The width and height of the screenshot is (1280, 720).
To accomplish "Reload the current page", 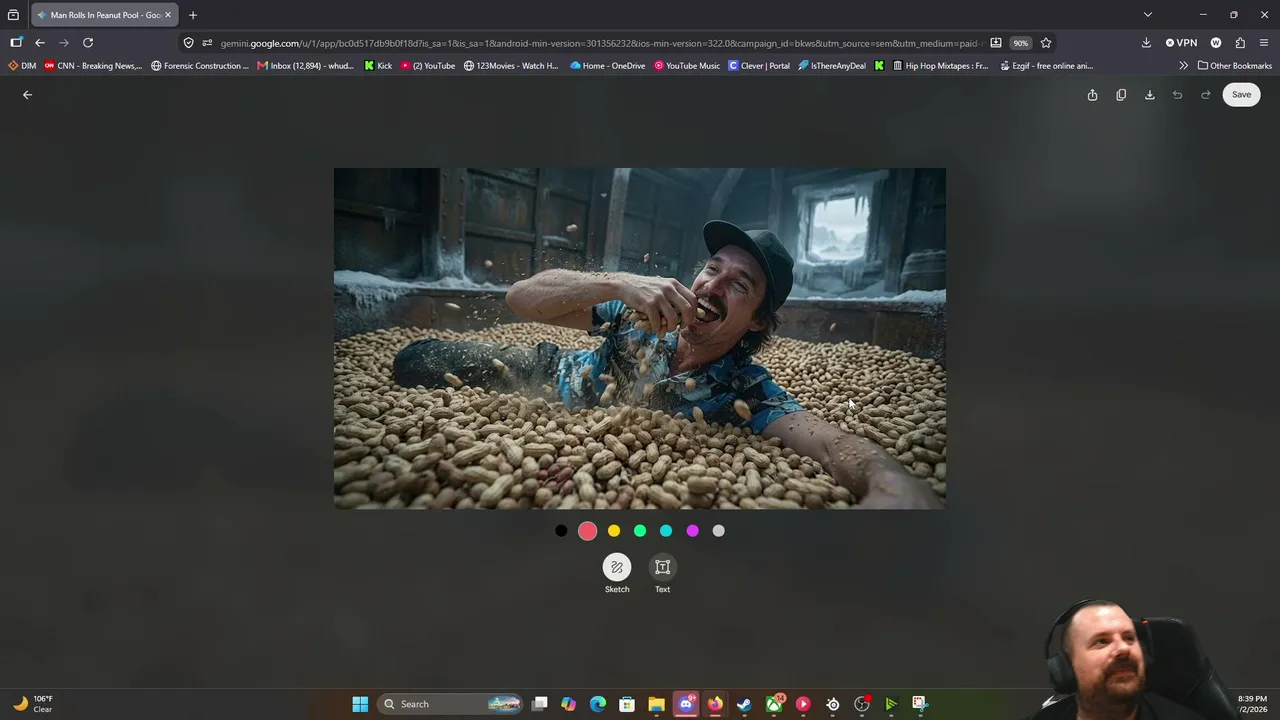I will click(x=88, y=43).
